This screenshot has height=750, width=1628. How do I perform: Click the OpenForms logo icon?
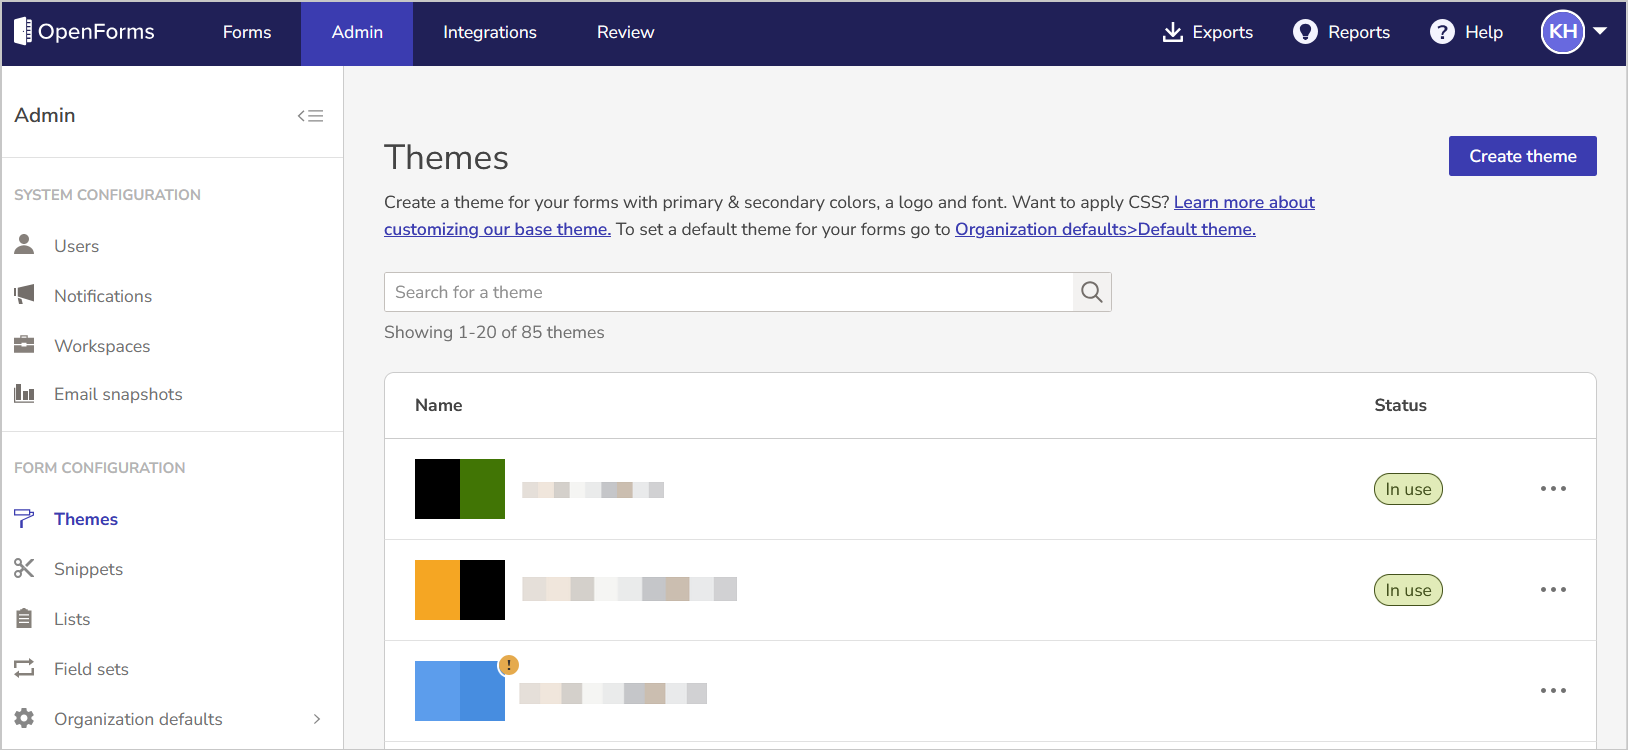[23, 32]
